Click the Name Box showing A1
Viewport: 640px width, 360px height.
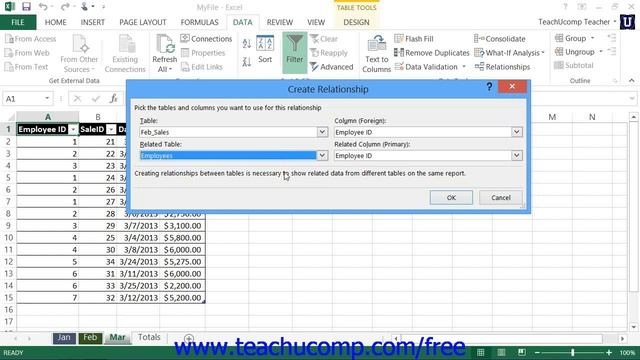tap(28, 99)
